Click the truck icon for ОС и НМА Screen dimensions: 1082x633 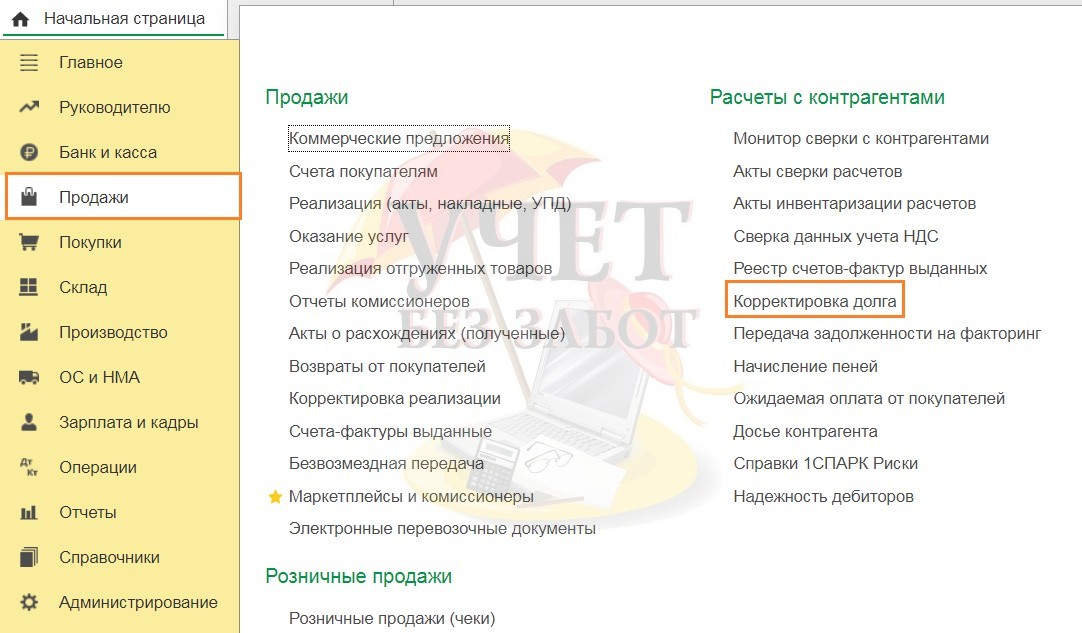pos(29,378)
